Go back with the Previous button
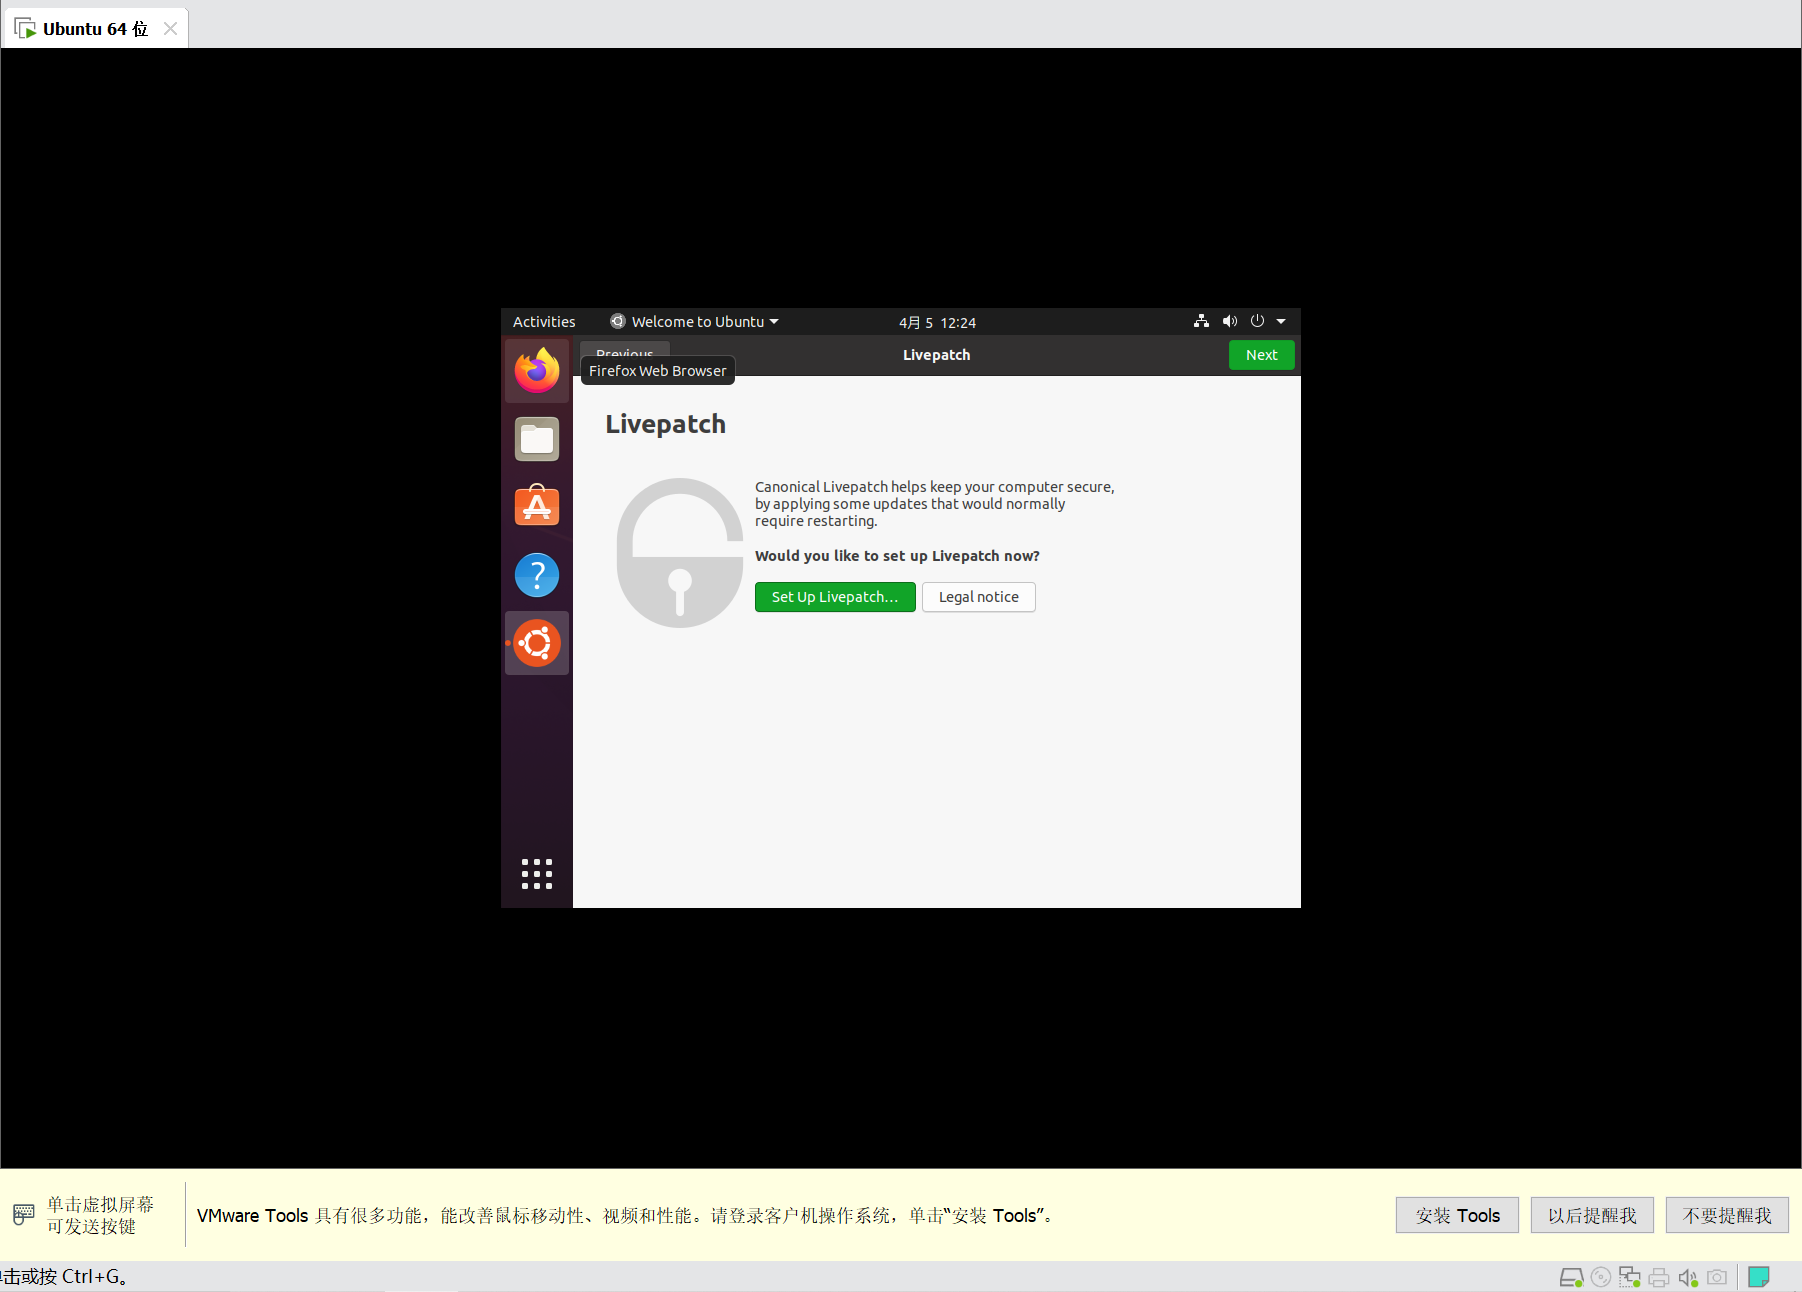Screen dimensions: 1802x1292 625,349
